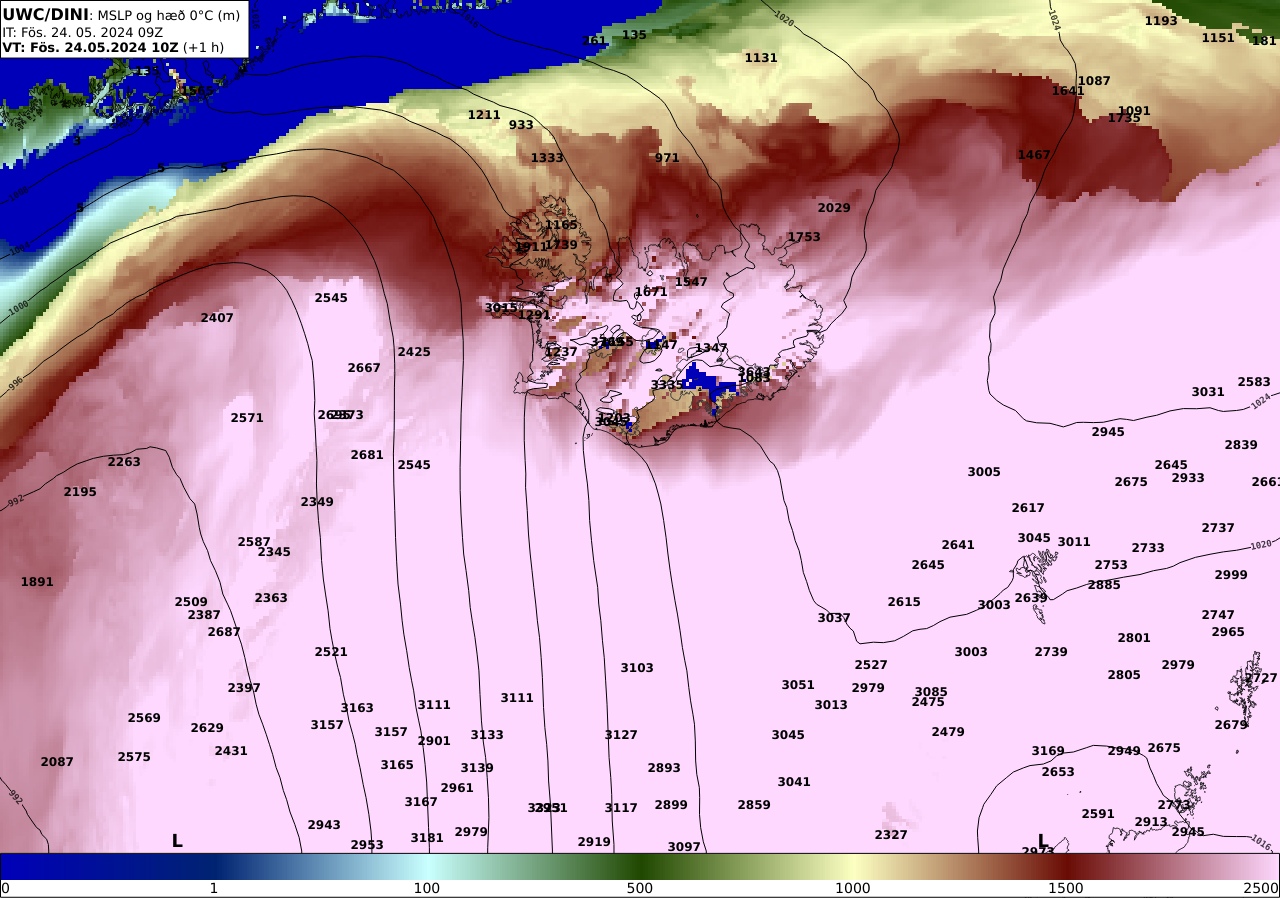Click the 2195 height label
1280x898 pixels.
click(80, 492)
